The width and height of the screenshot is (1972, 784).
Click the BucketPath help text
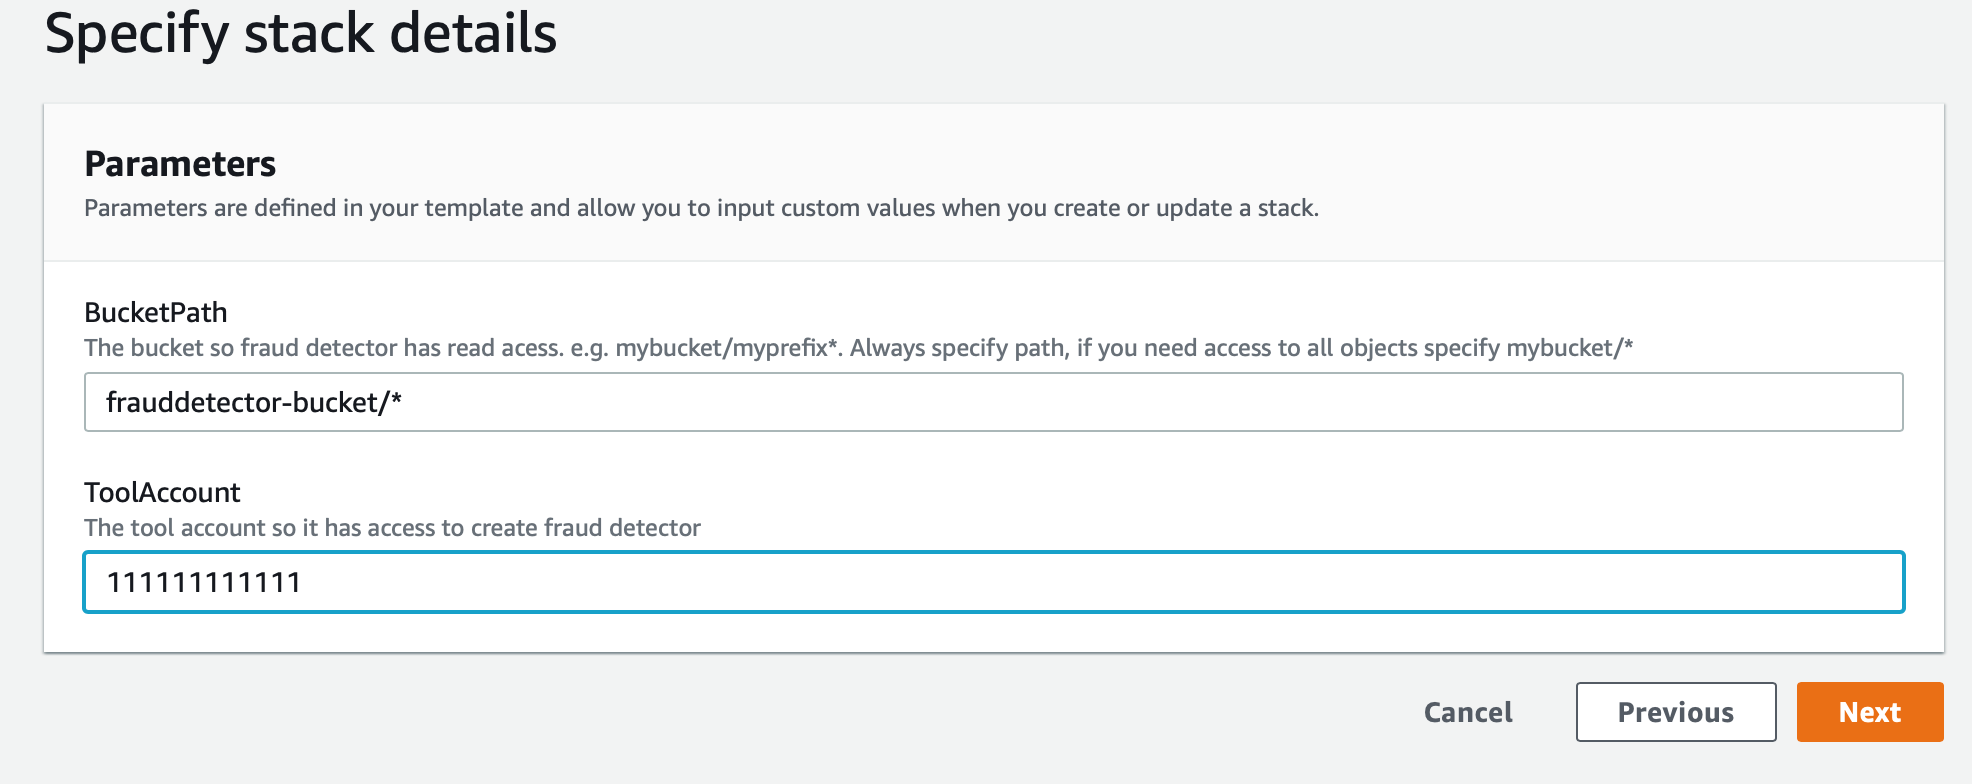click(x=858, y=348)
